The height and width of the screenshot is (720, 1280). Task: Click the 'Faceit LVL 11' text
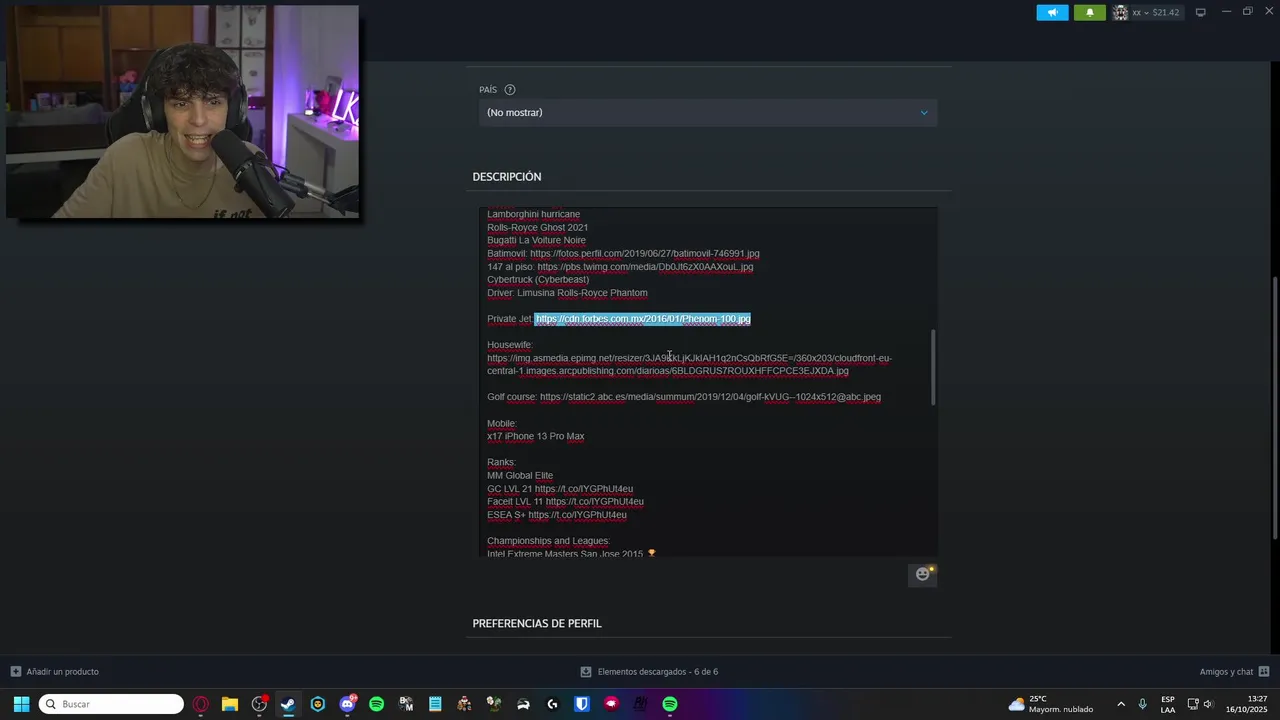tap(515, 502)
